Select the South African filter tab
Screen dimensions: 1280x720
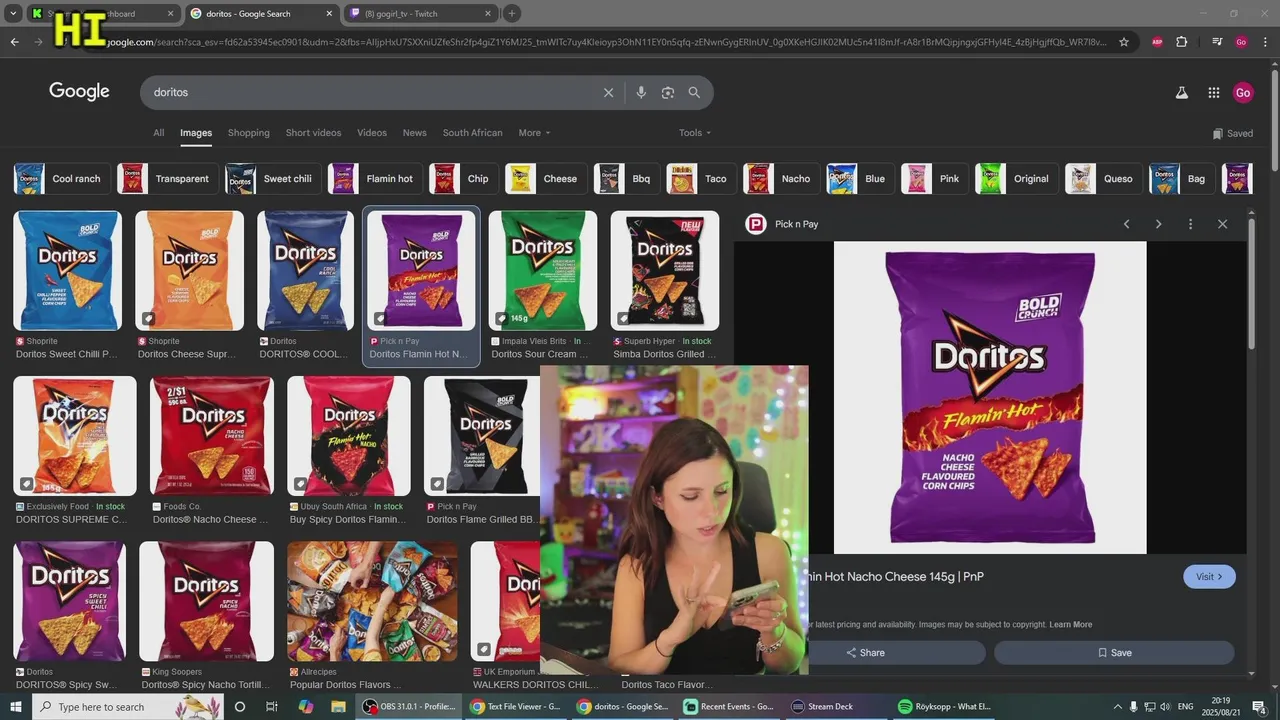(x=472, y=133)
